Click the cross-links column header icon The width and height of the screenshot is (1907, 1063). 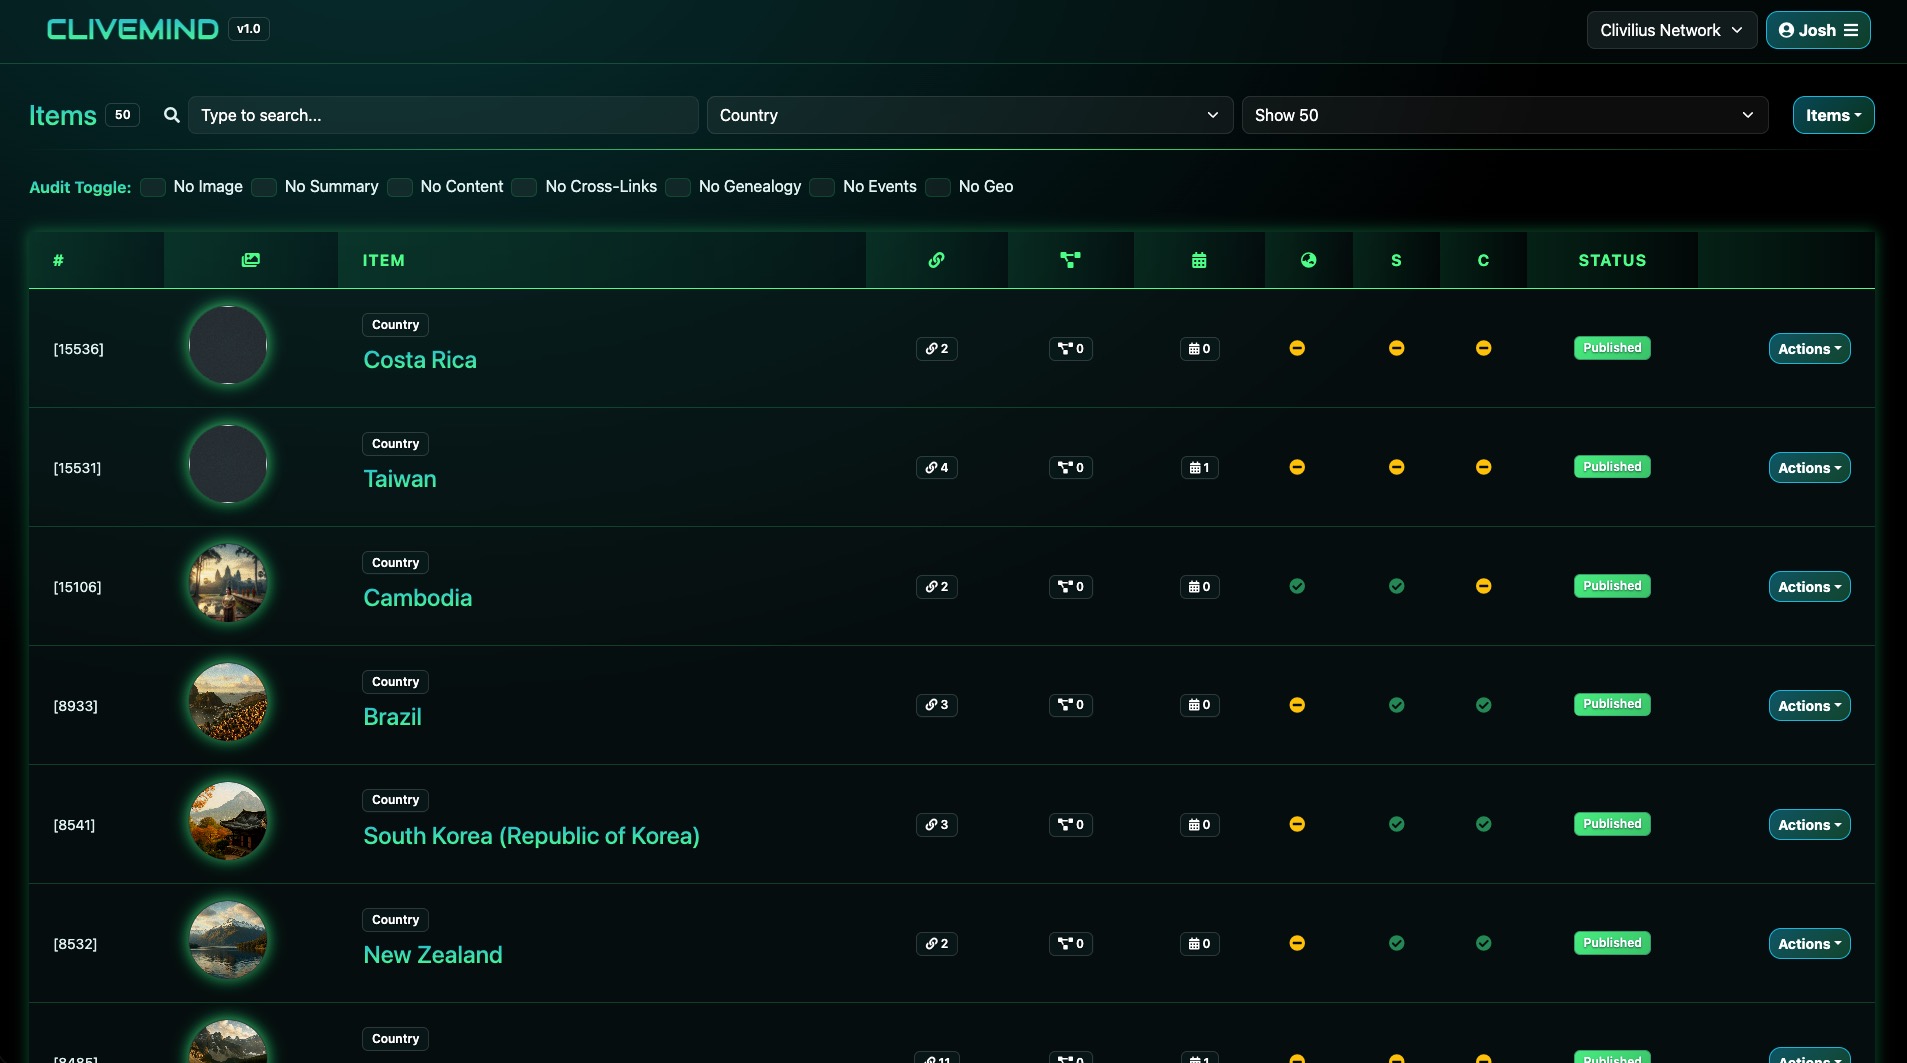[936, 260]
